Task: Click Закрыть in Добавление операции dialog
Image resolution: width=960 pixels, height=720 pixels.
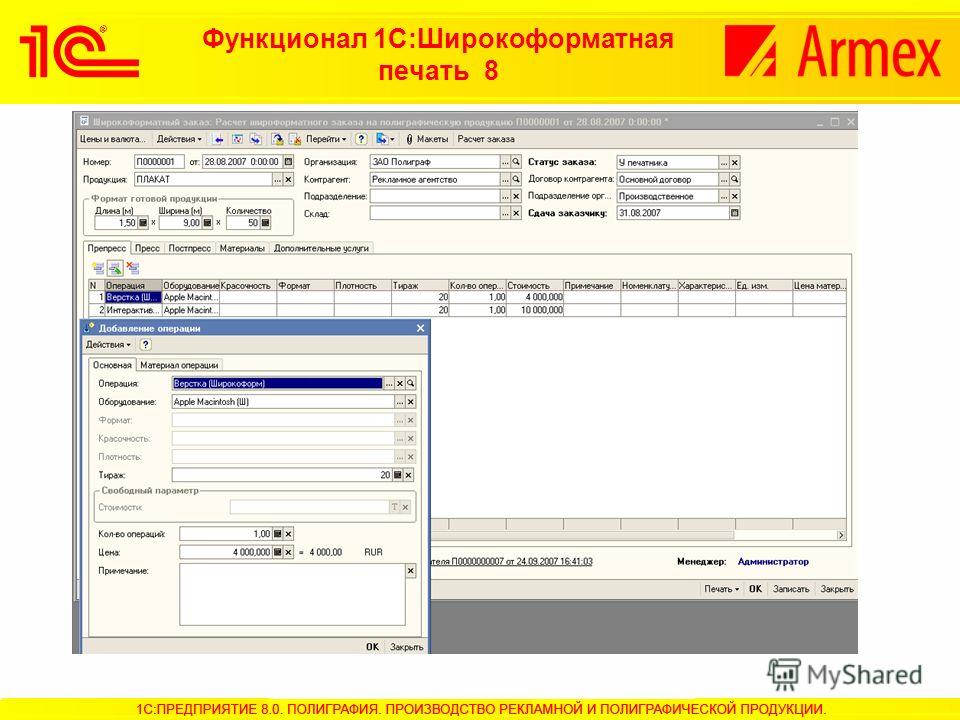Action: [407, 647]
